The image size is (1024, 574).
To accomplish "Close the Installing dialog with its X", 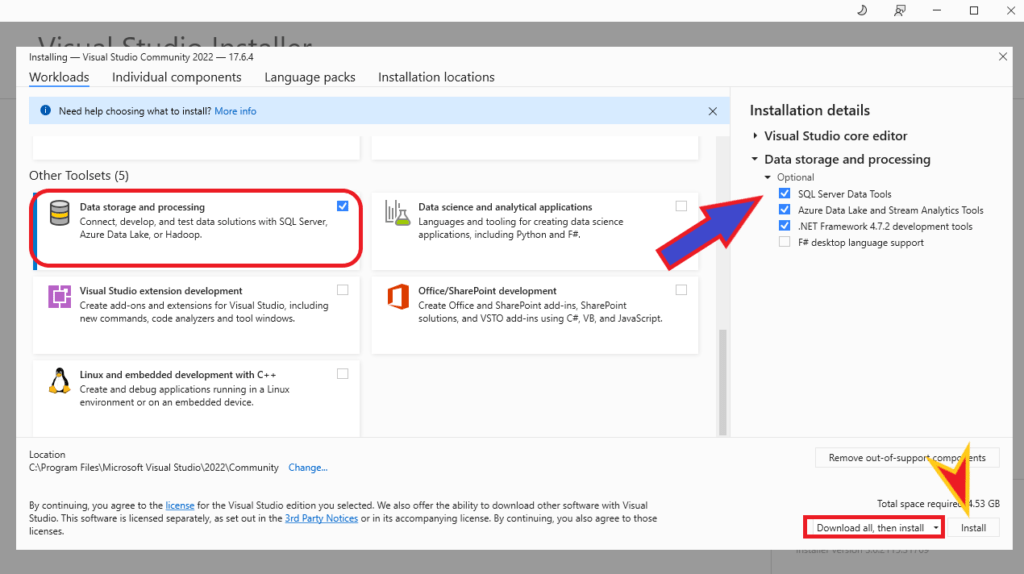I will click(x=1002, y=57).
